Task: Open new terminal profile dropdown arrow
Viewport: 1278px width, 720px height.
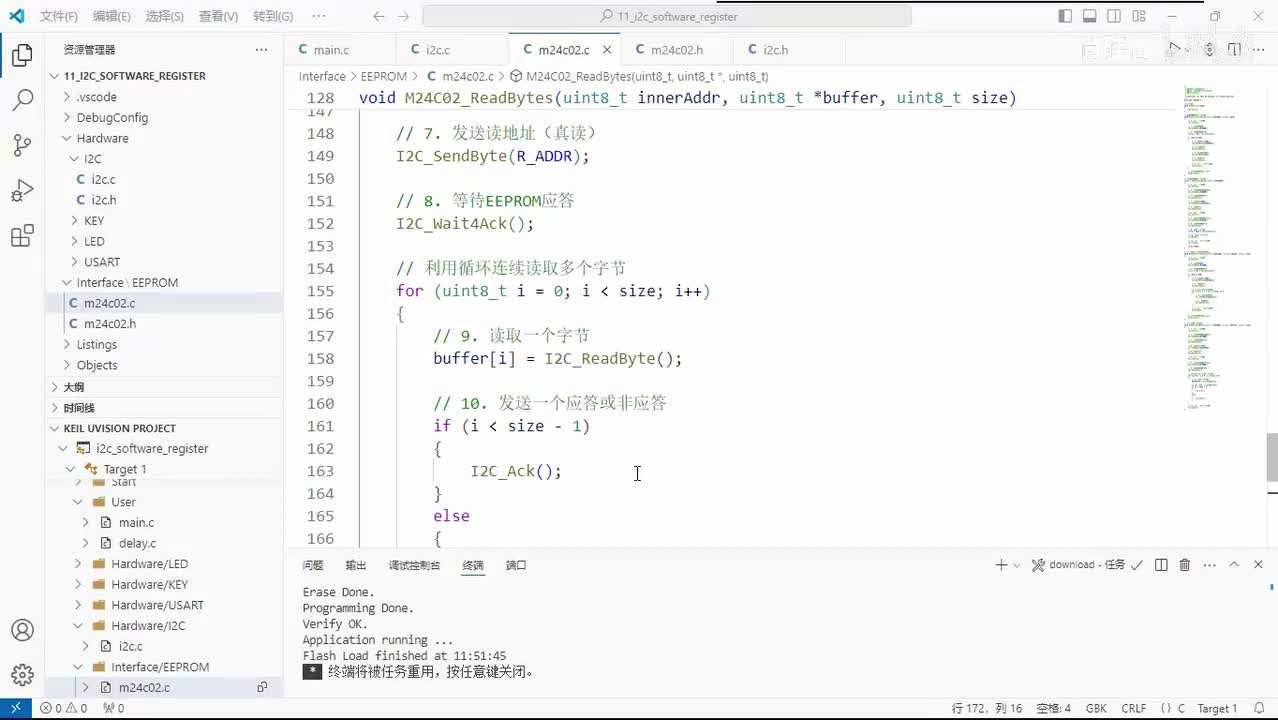Action: tap(1017, 565)
